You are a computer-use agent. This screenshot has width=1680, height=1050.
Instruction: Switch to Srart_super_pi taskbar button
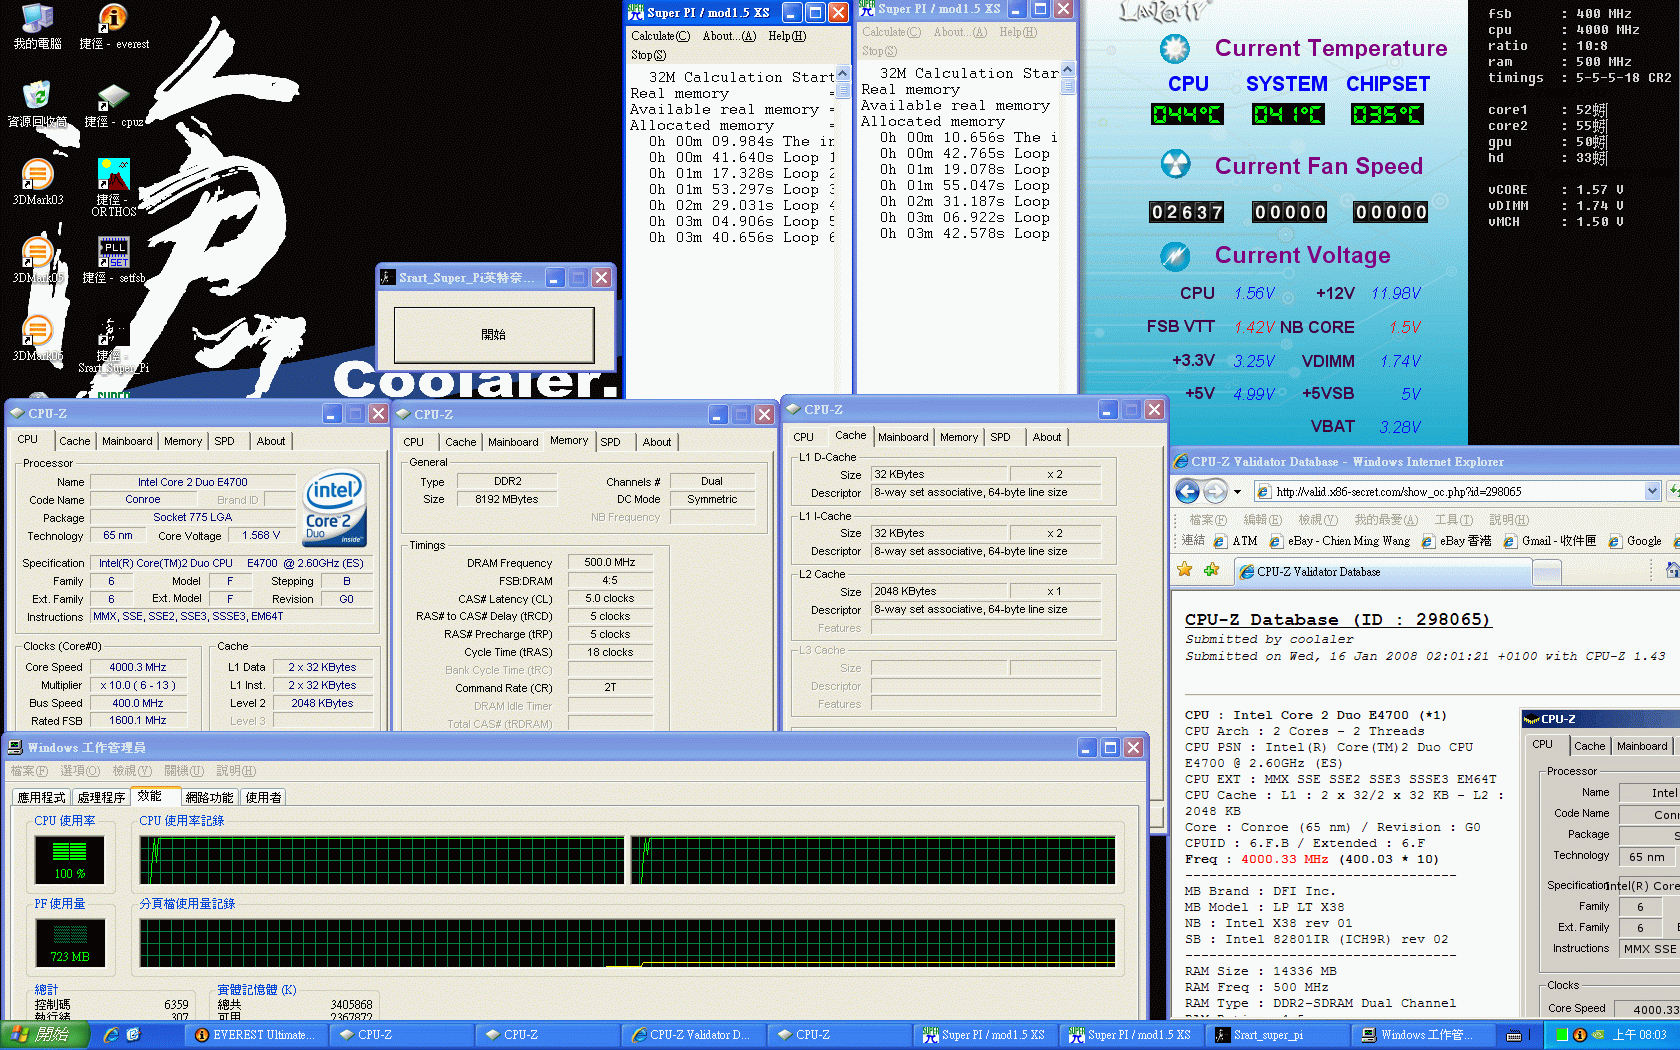coord(1276,1035)
